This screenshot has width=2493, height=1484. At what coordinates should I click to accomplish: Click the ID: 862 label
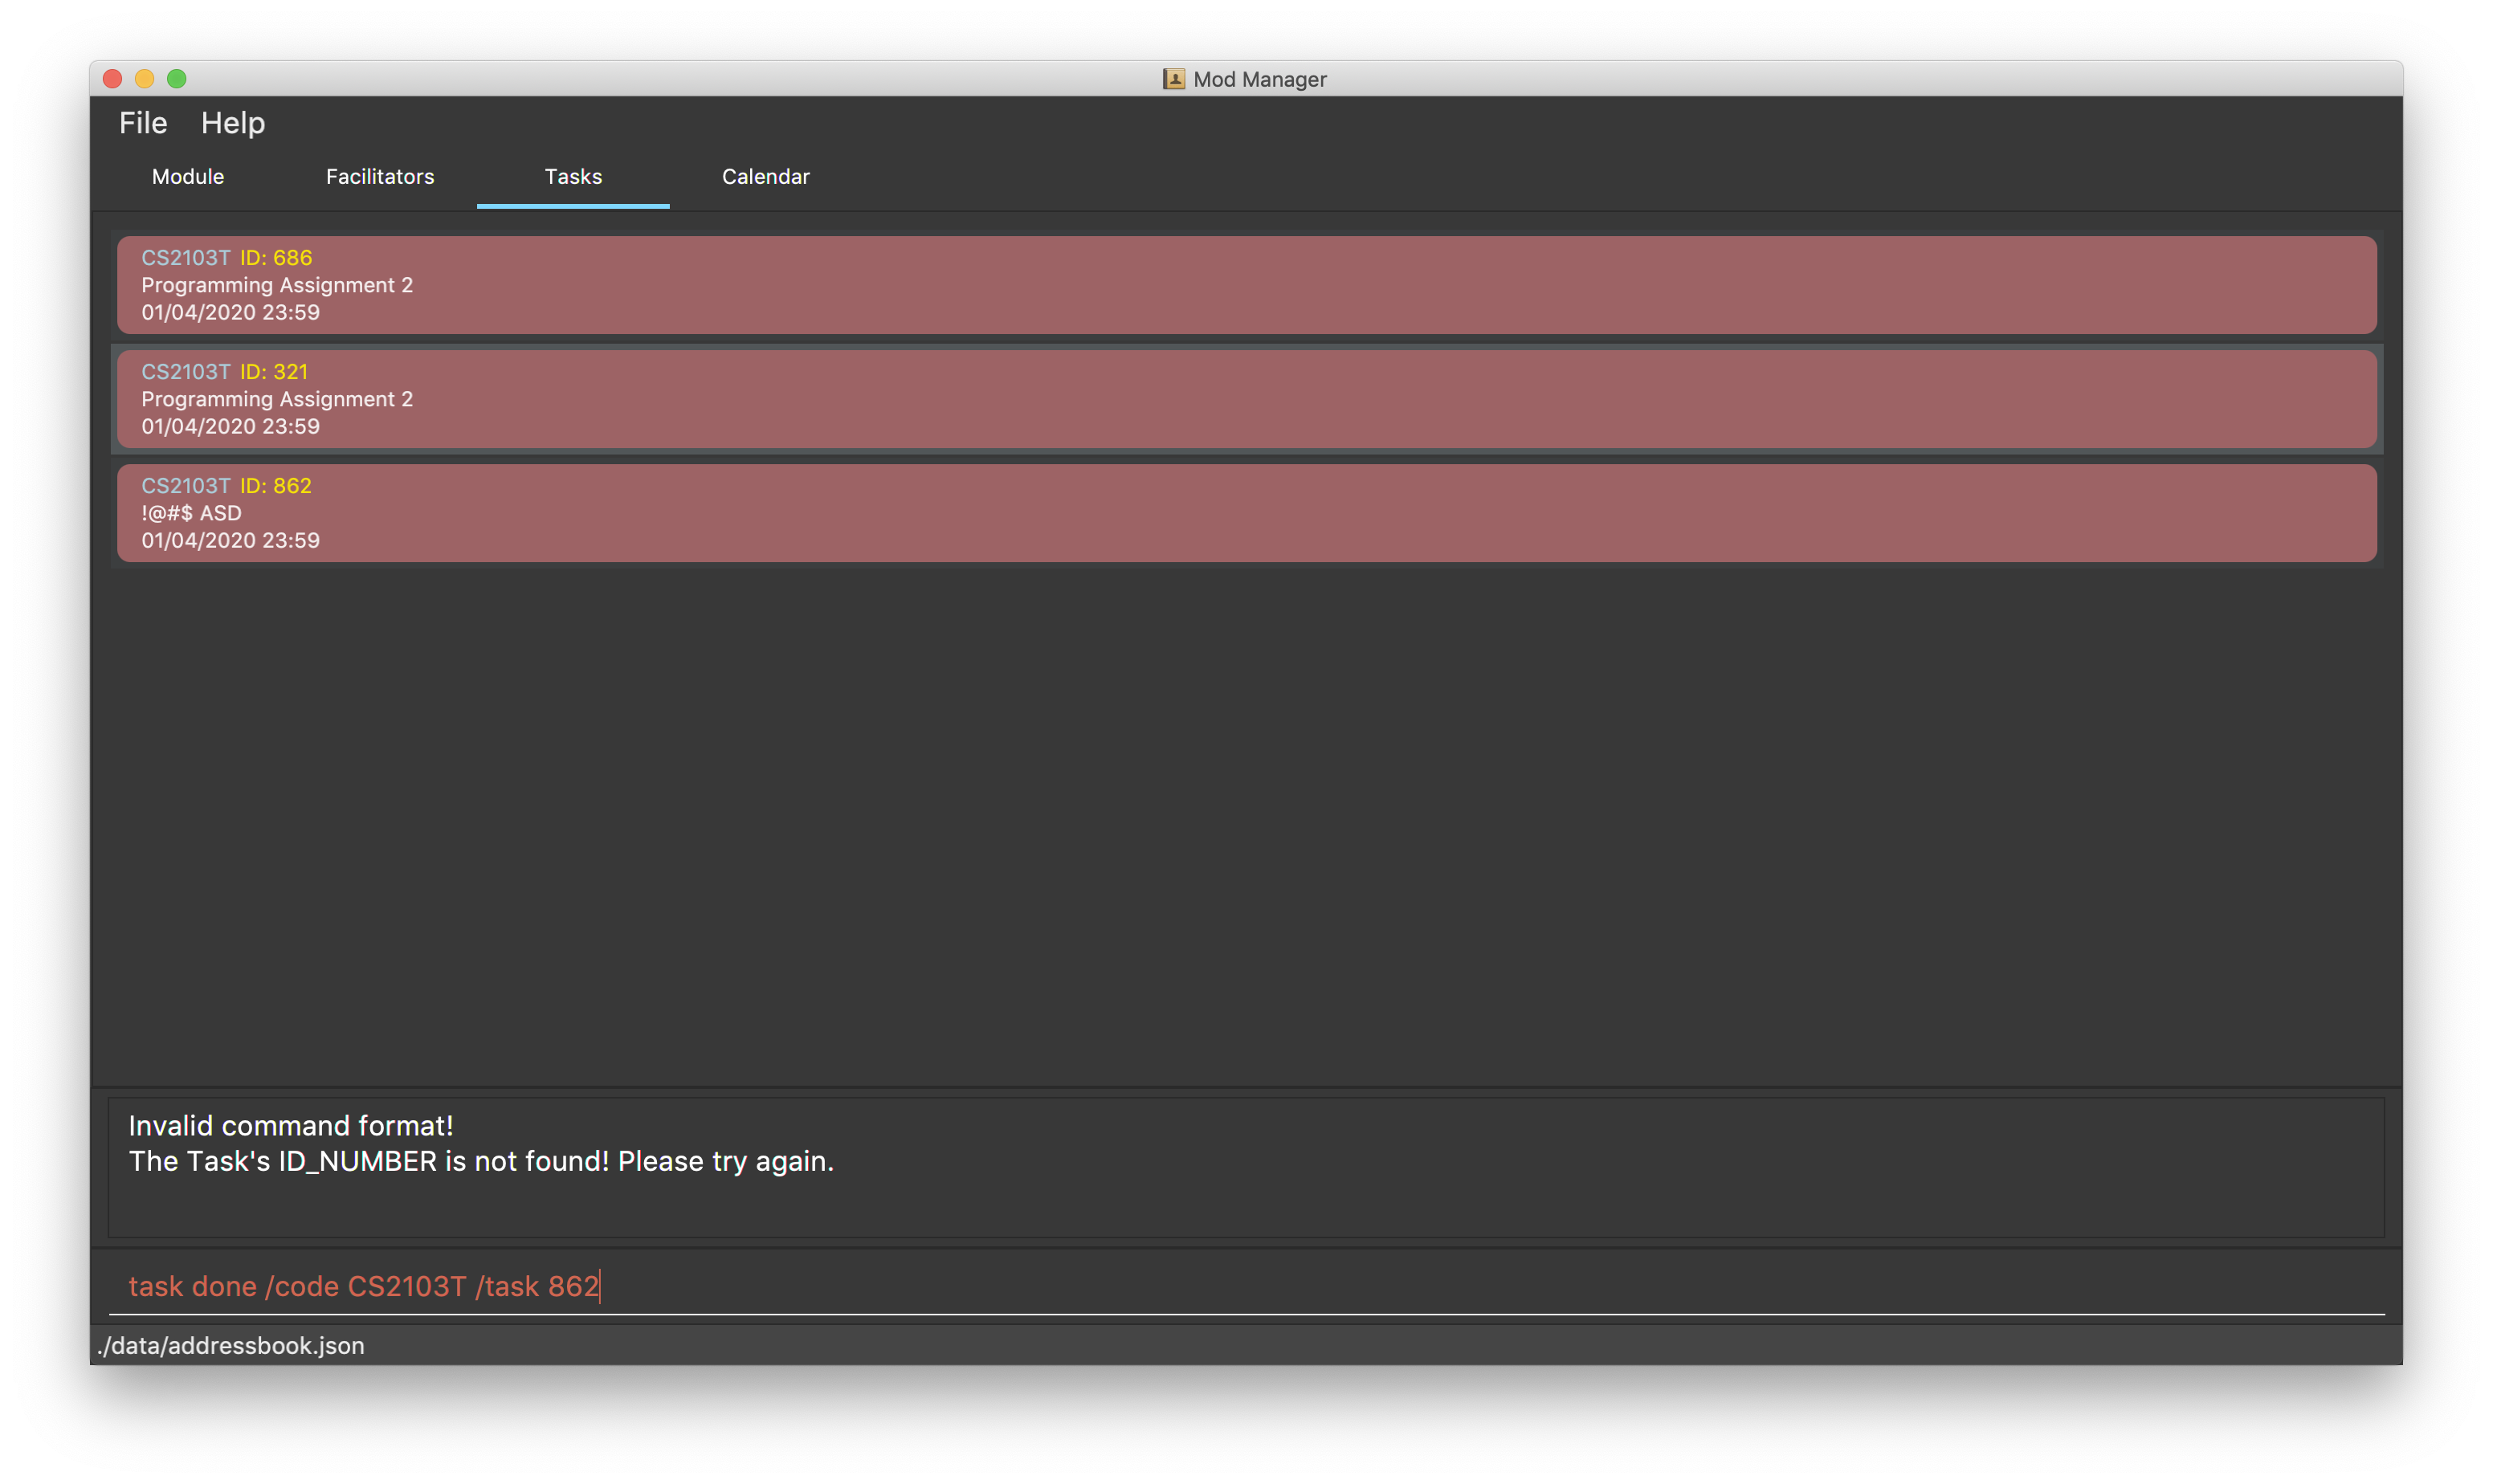coord(276,486)
